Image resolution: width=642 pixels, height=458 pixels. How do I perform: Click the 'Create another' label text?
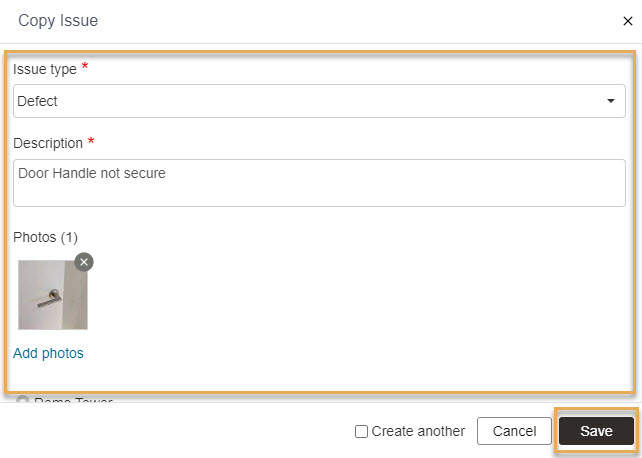(418, 431)
